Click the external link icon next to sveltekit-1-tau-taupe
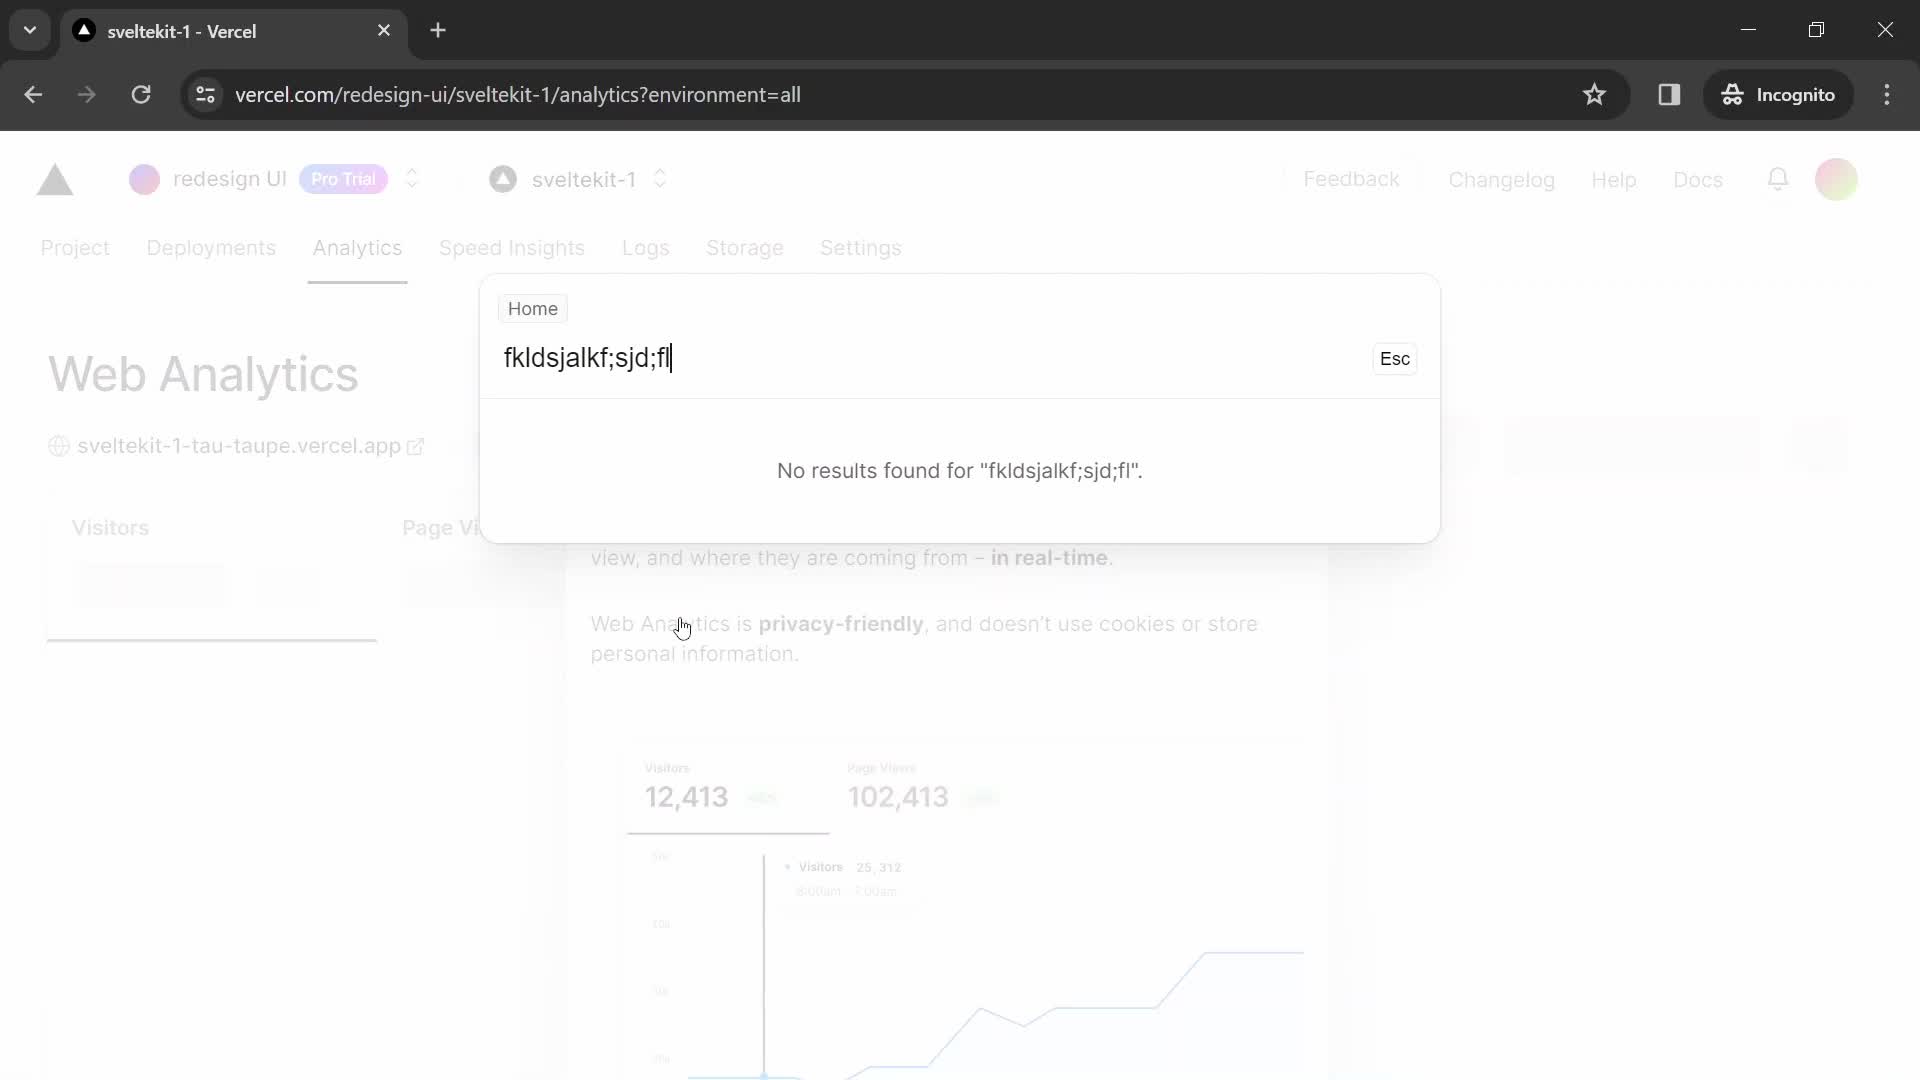 coord(418,446)
